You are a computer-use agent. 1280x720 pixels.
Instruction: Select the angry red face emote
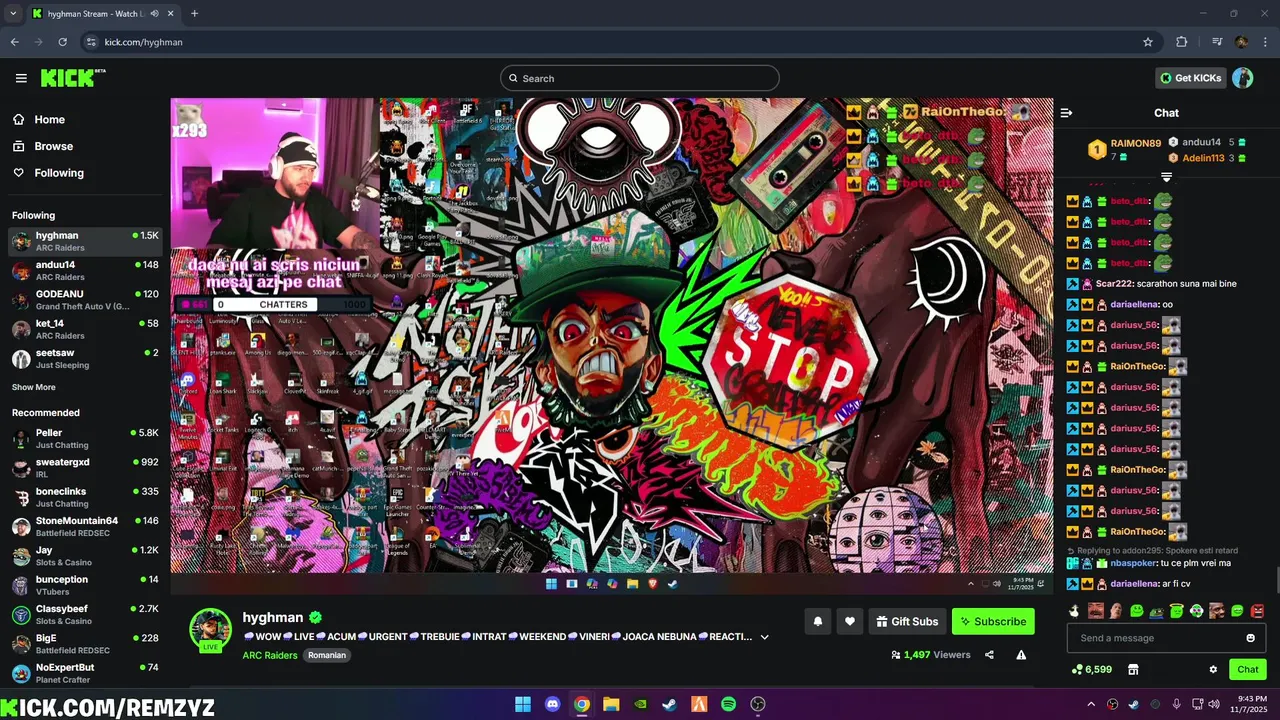1257,611
